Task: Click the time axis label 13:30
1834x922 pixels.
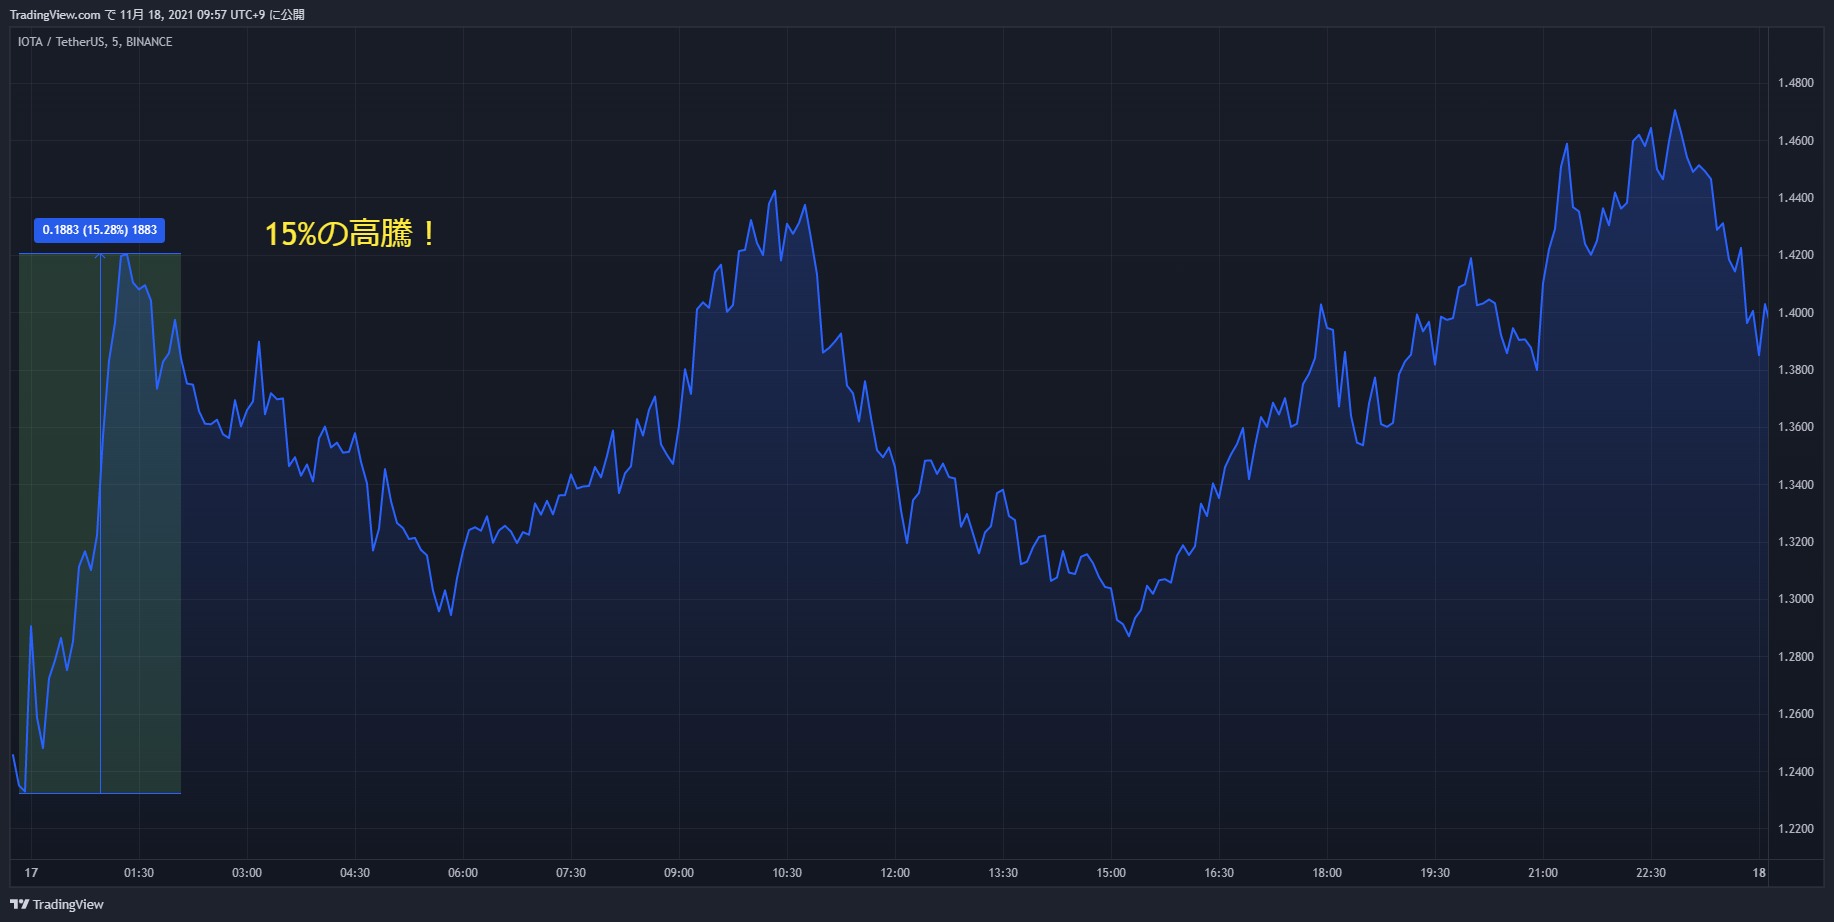Action: 1003,873
